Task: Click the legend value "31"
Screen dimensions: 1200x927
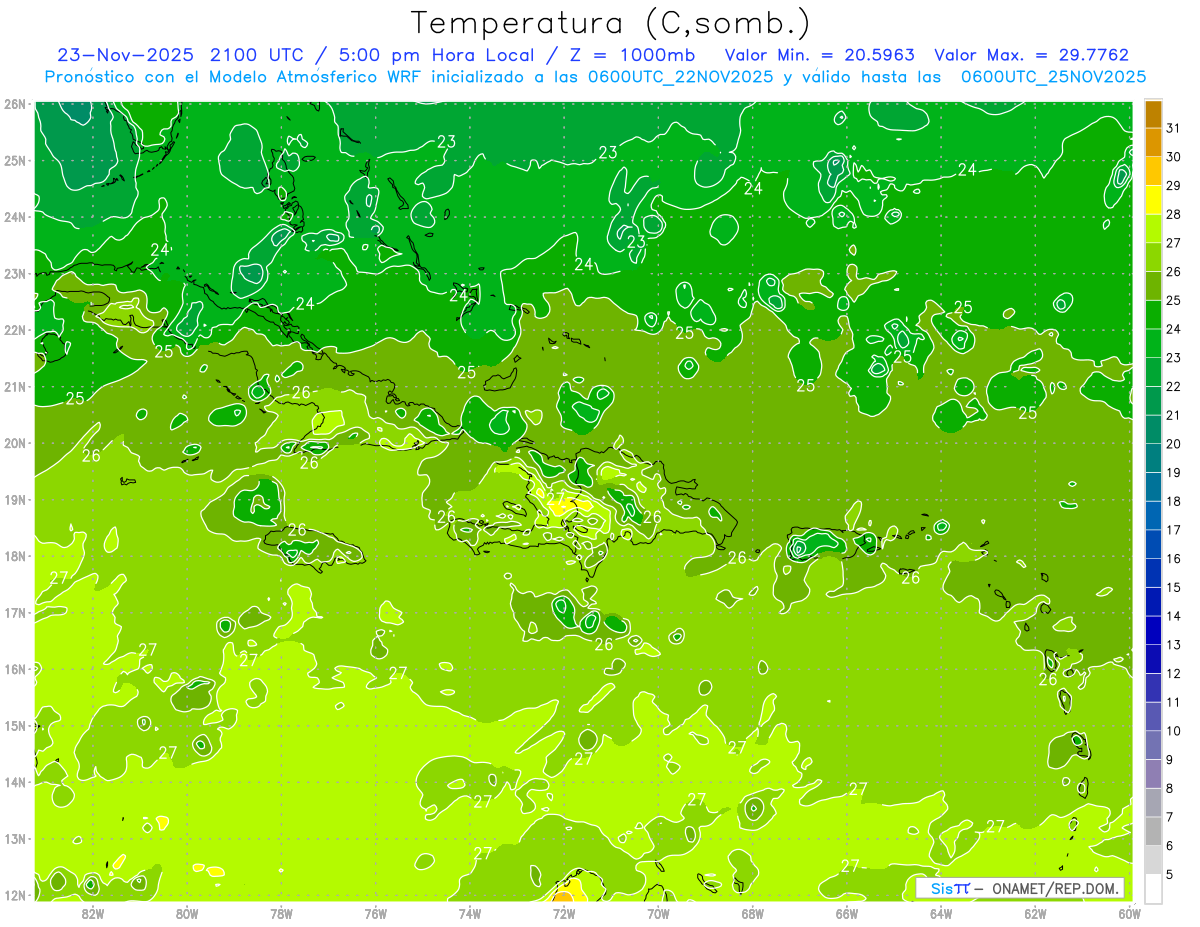Action: tap(1174, 128)
